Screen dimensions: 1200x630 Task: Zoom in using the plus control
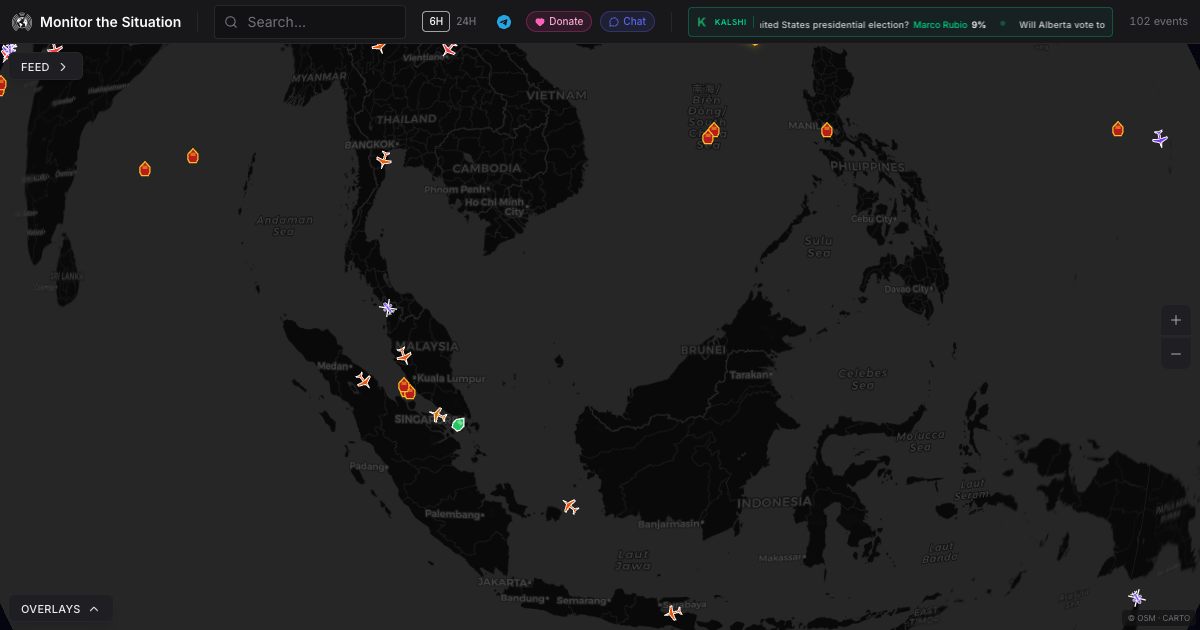click(x=1176, y=320)
